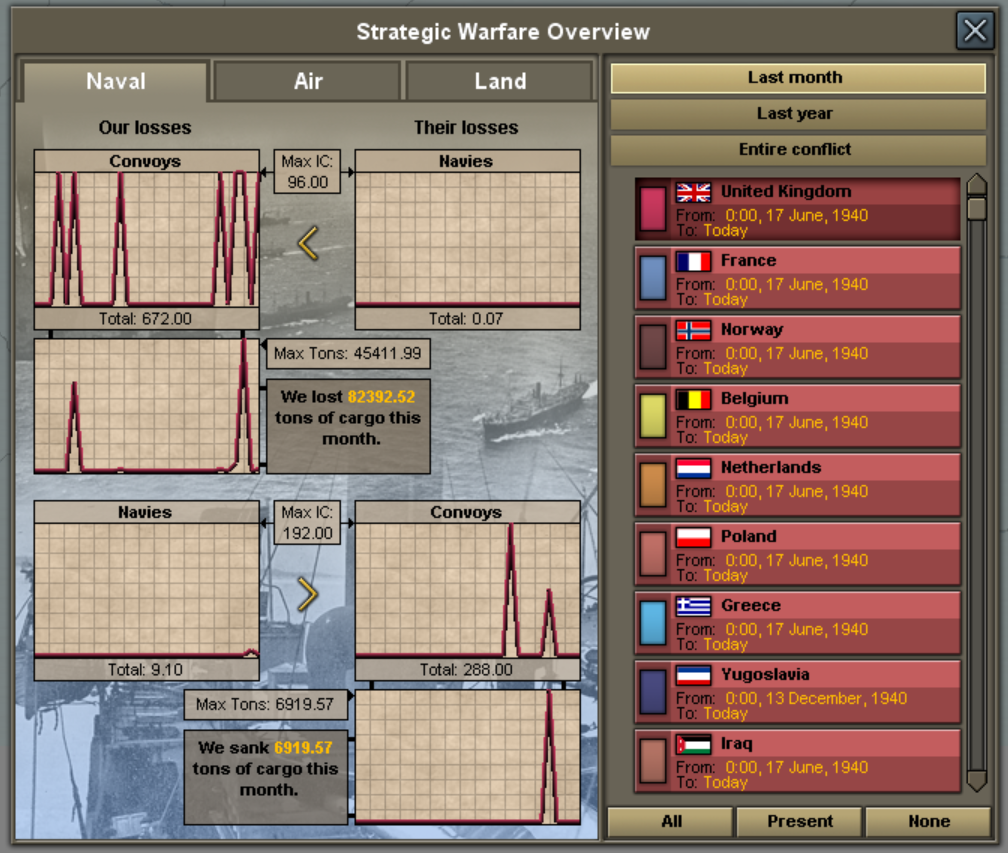Click the Greece flag icon

pyautogui.click(x=693, y=606)
